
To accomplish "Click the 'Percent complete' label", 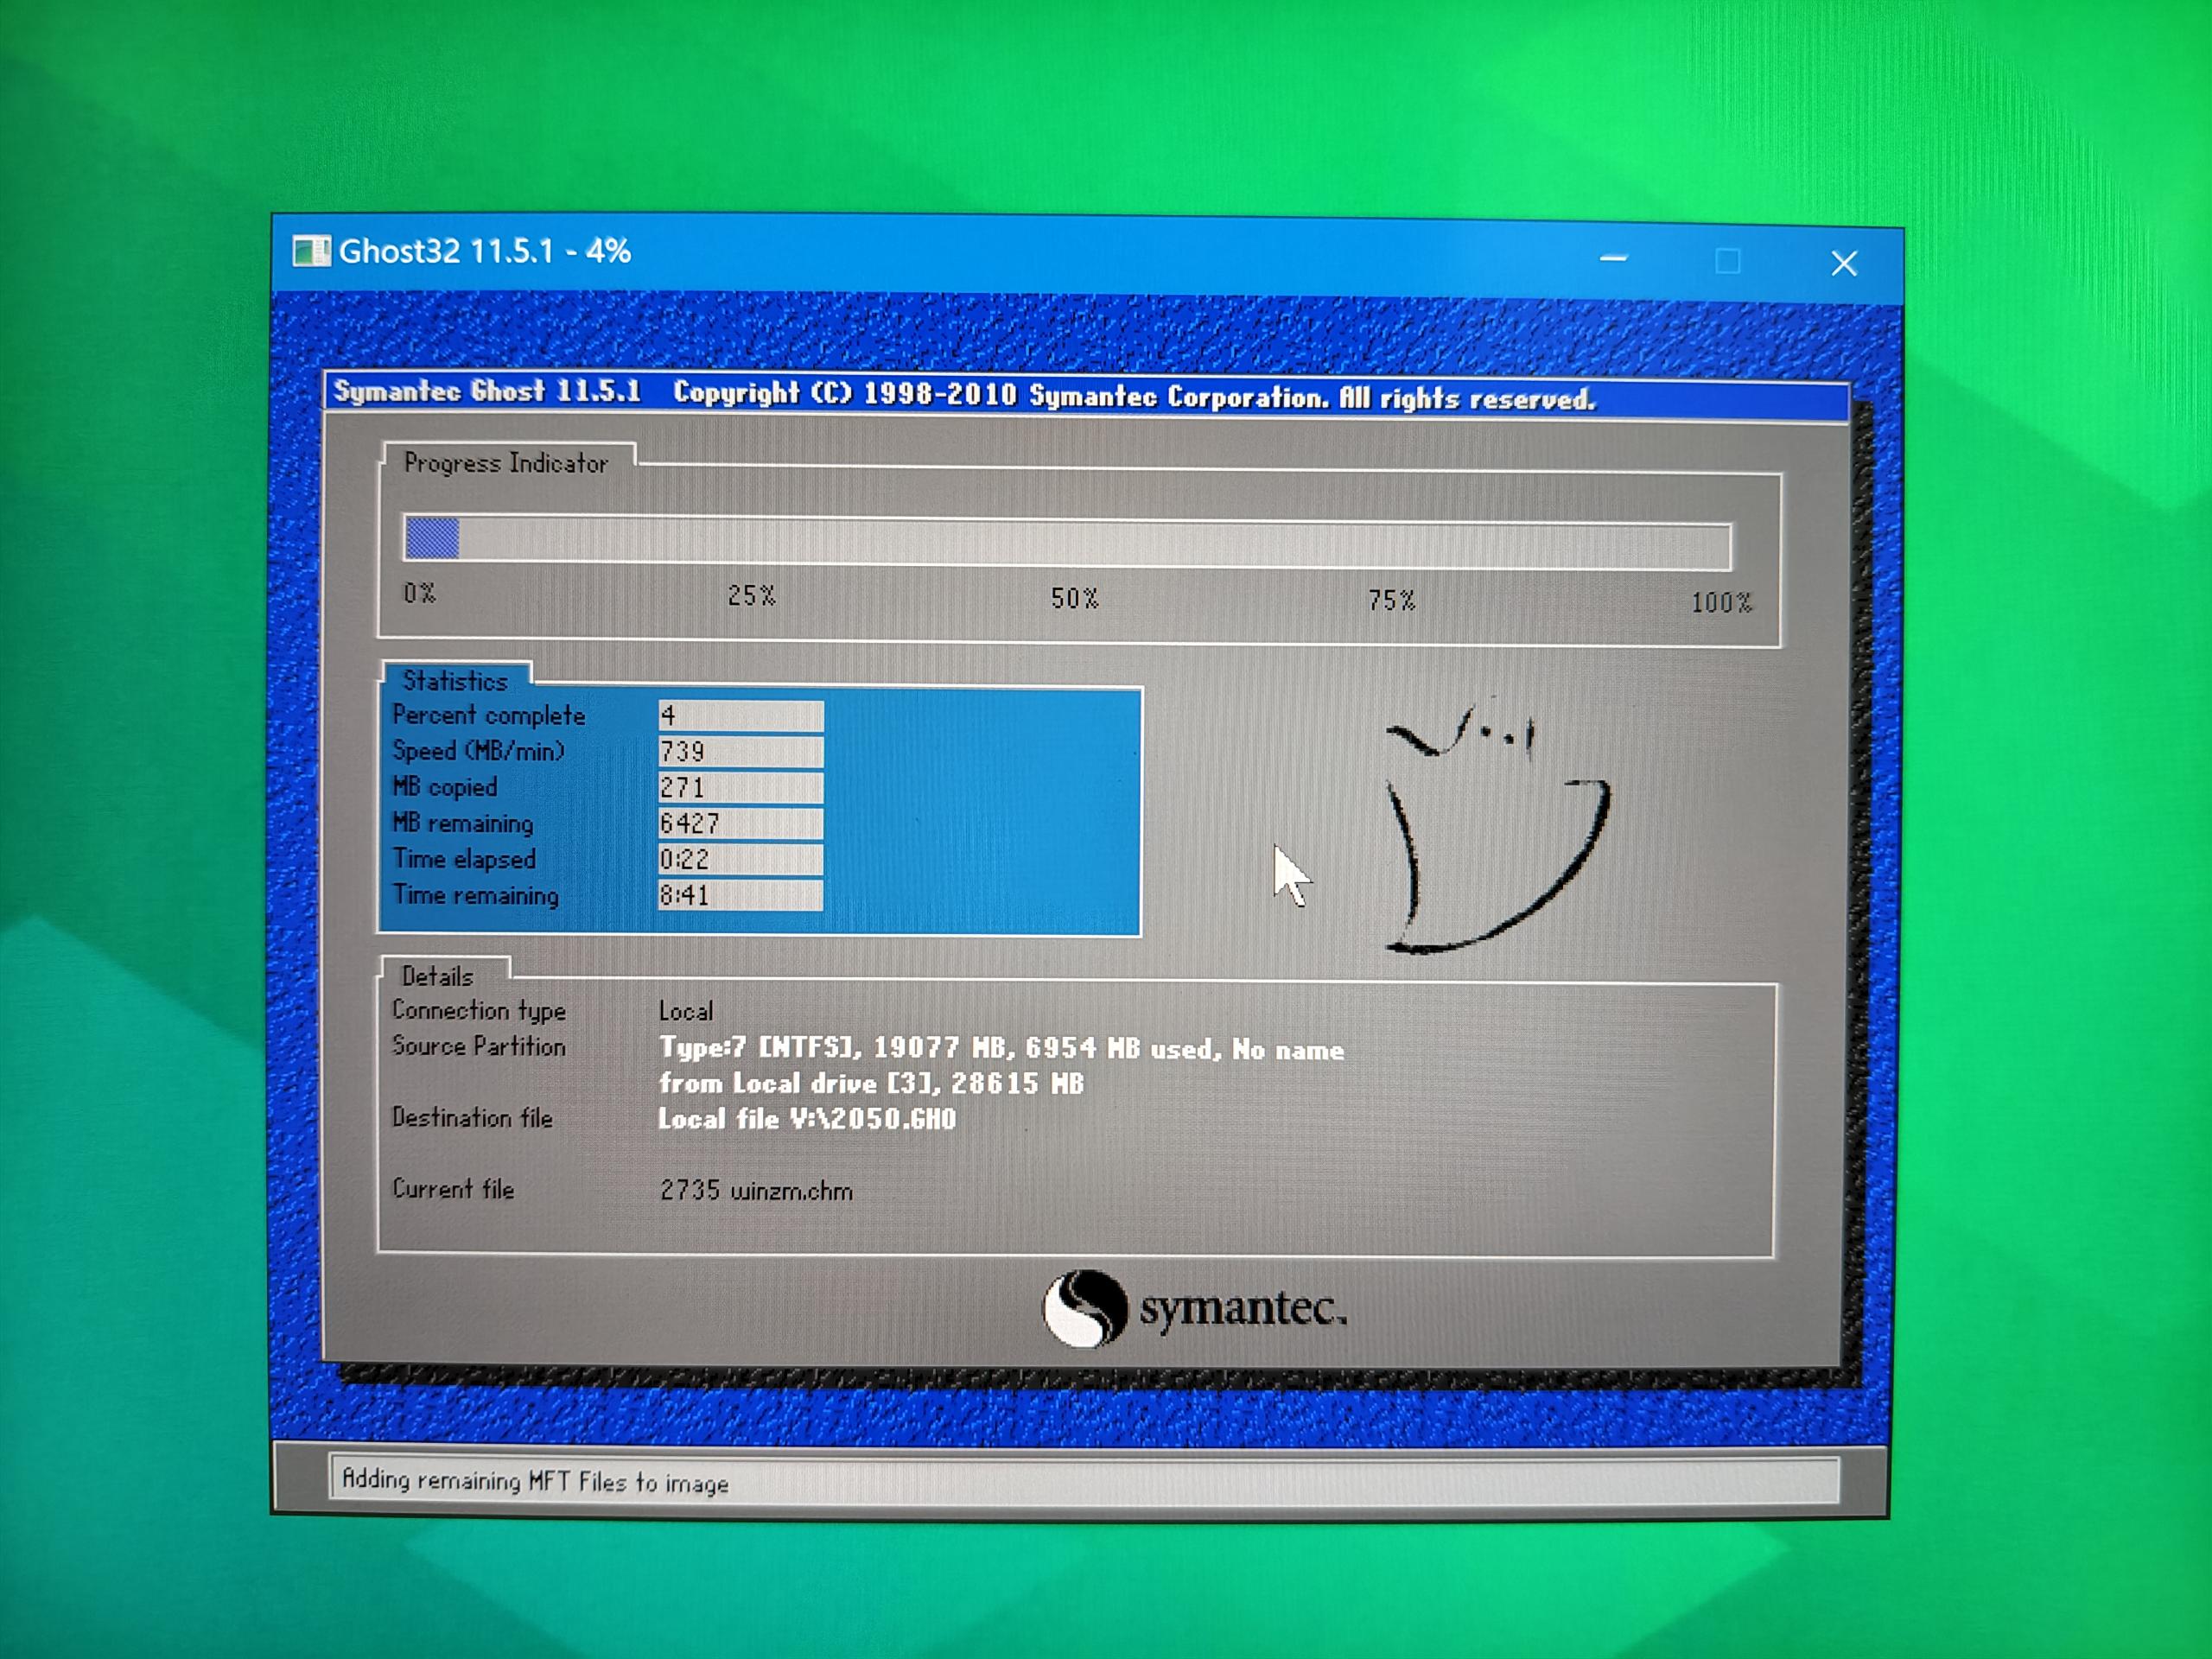I will tap(489, 716).
